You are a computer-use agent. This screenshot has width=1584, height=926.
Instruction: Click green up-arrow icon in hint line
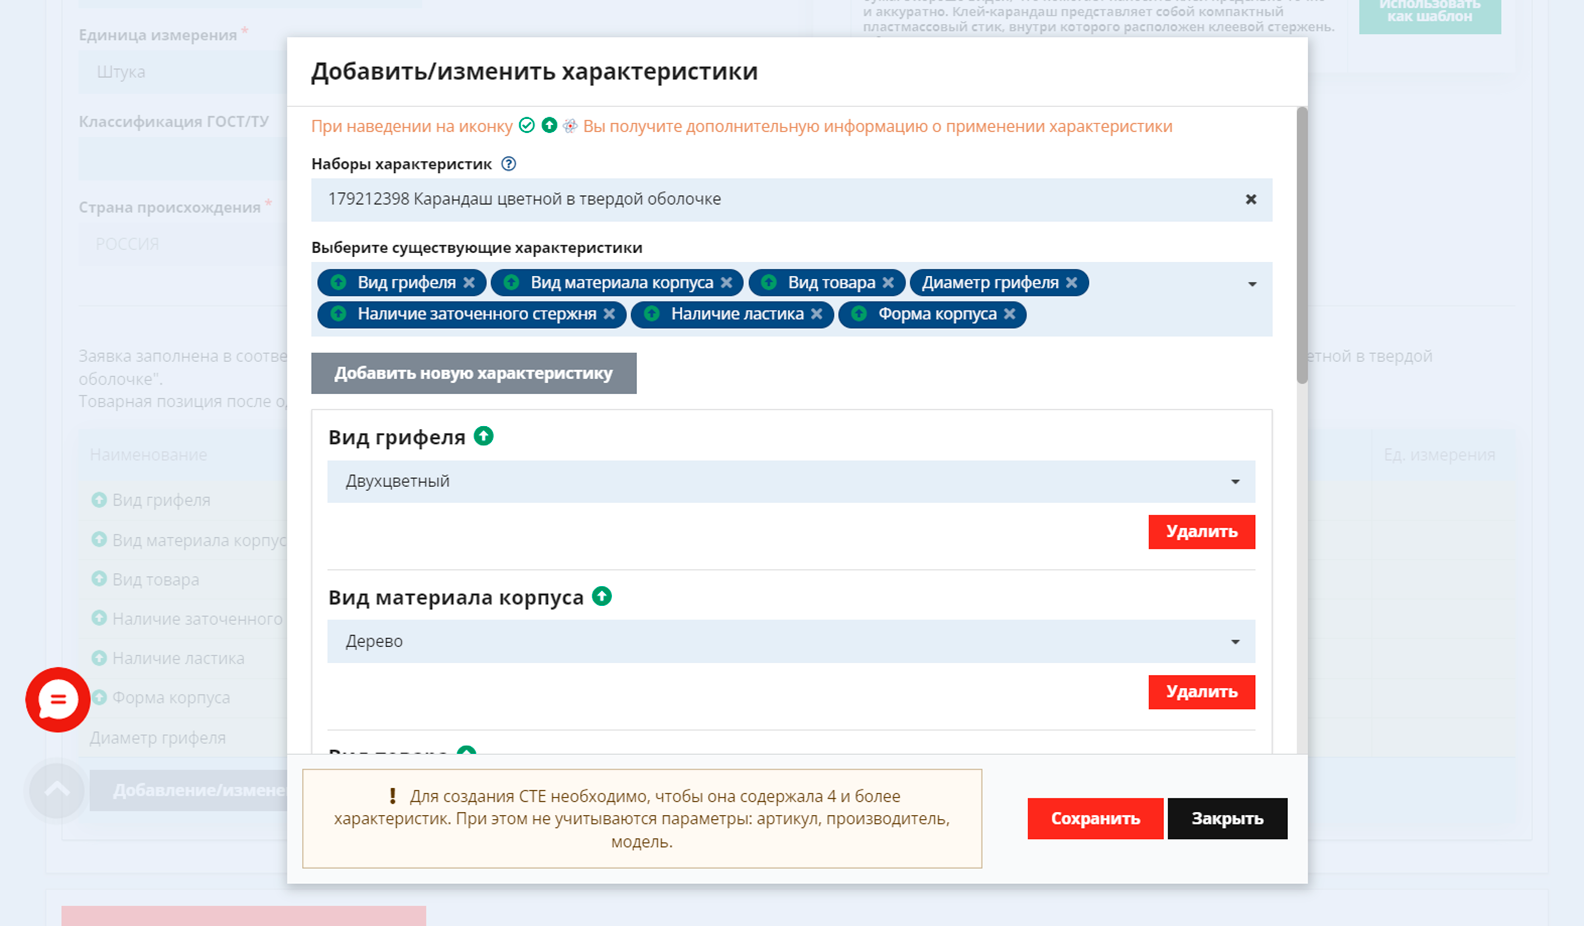coord(549,125)
